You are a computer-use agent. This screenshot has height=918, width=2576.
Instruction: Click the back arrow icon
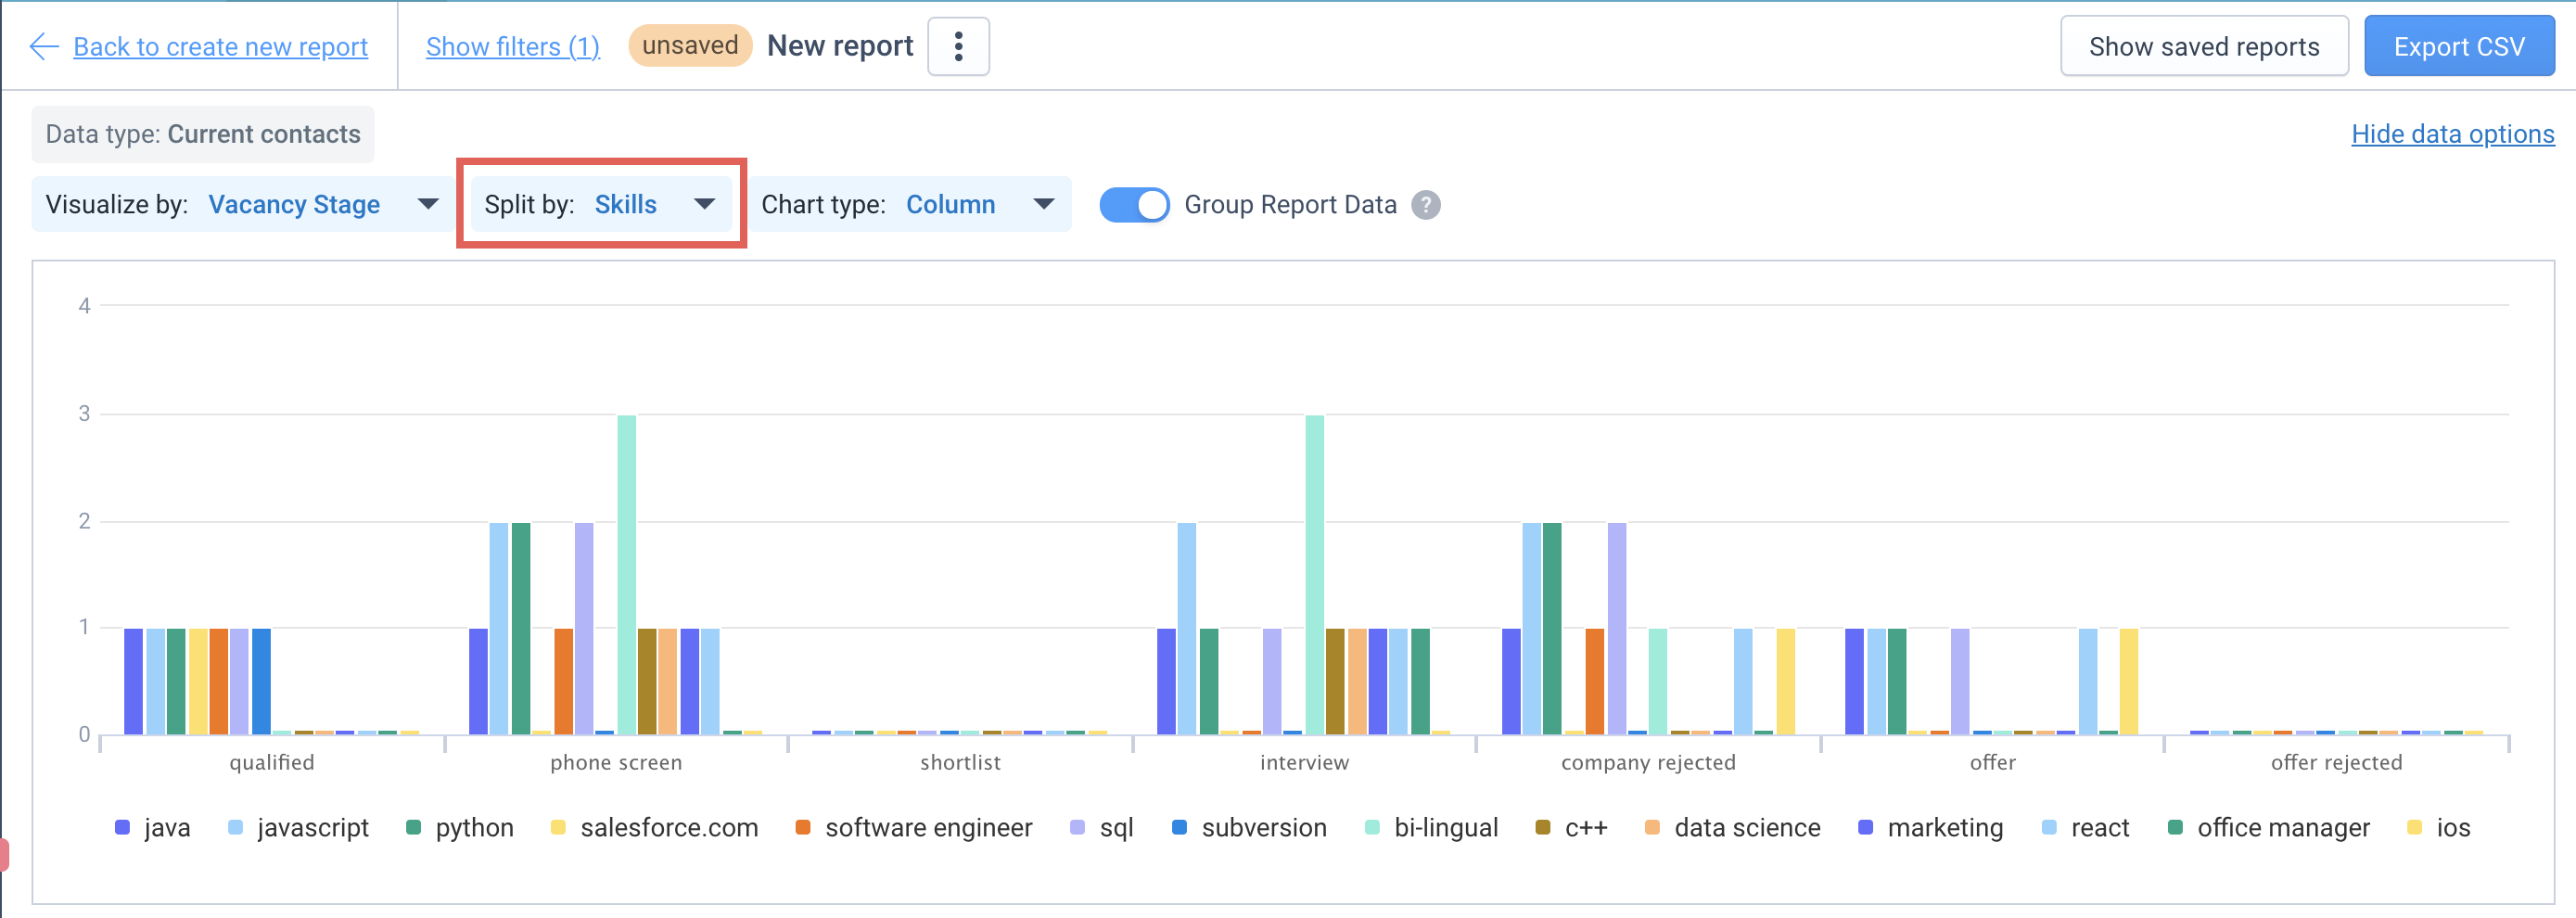point(44,46)
